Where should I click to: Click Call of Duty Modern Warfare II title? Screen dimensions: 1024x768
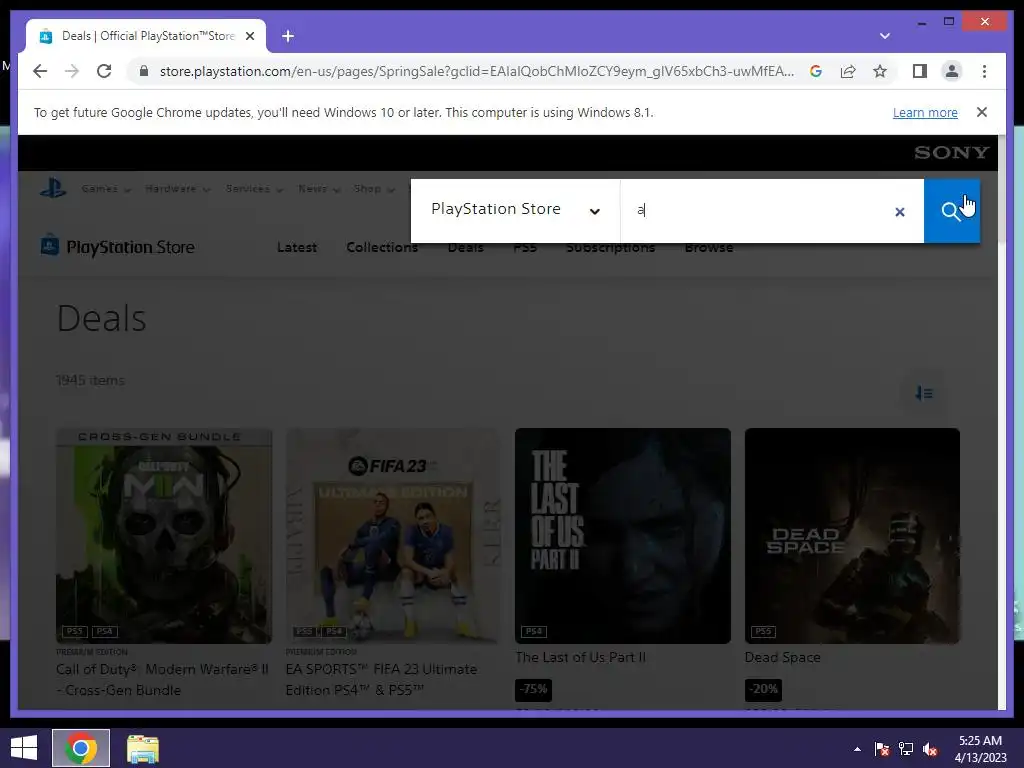point(163,679)
